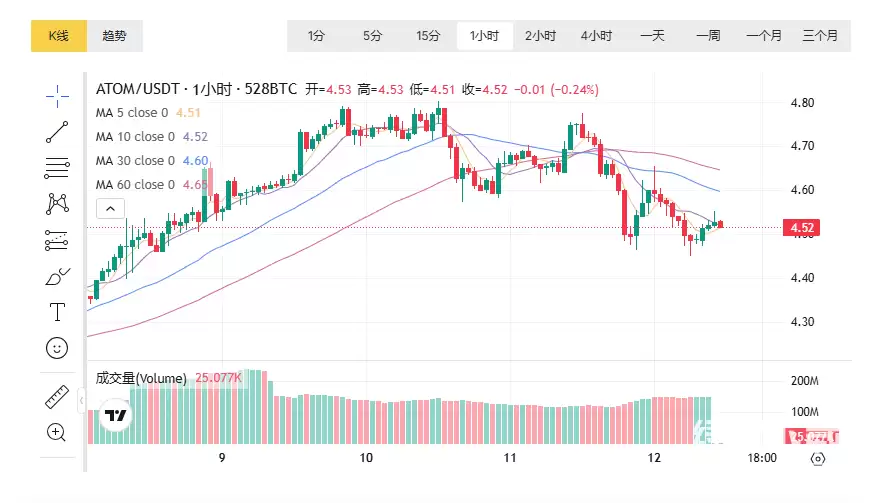Collapse the left drawing toolbar

click(x=81, y=401)
